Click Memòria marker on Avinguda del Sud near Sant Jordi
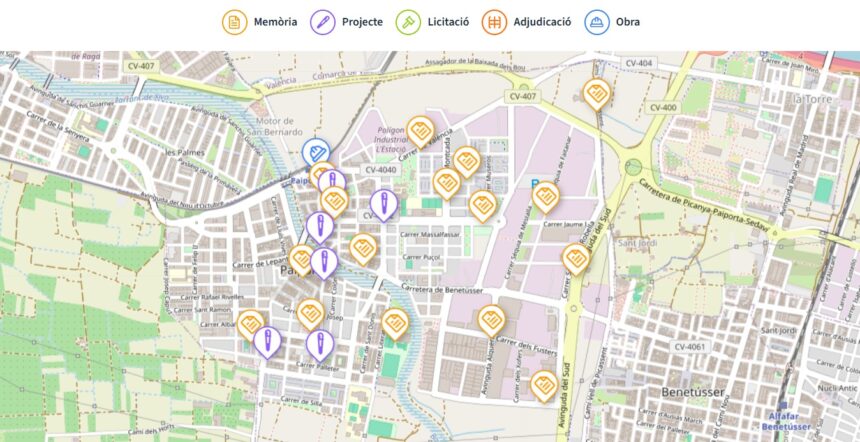The image size is (860, 442). (576, 259)
